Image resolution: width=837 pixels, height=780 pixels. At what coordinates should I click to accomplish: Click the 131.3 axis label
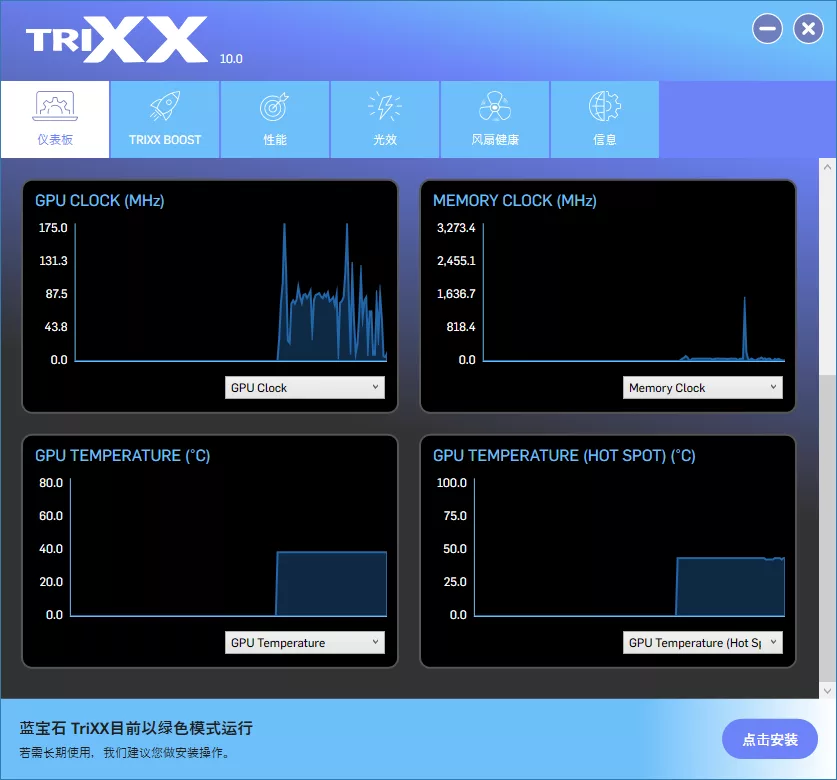tap(53, 261)
